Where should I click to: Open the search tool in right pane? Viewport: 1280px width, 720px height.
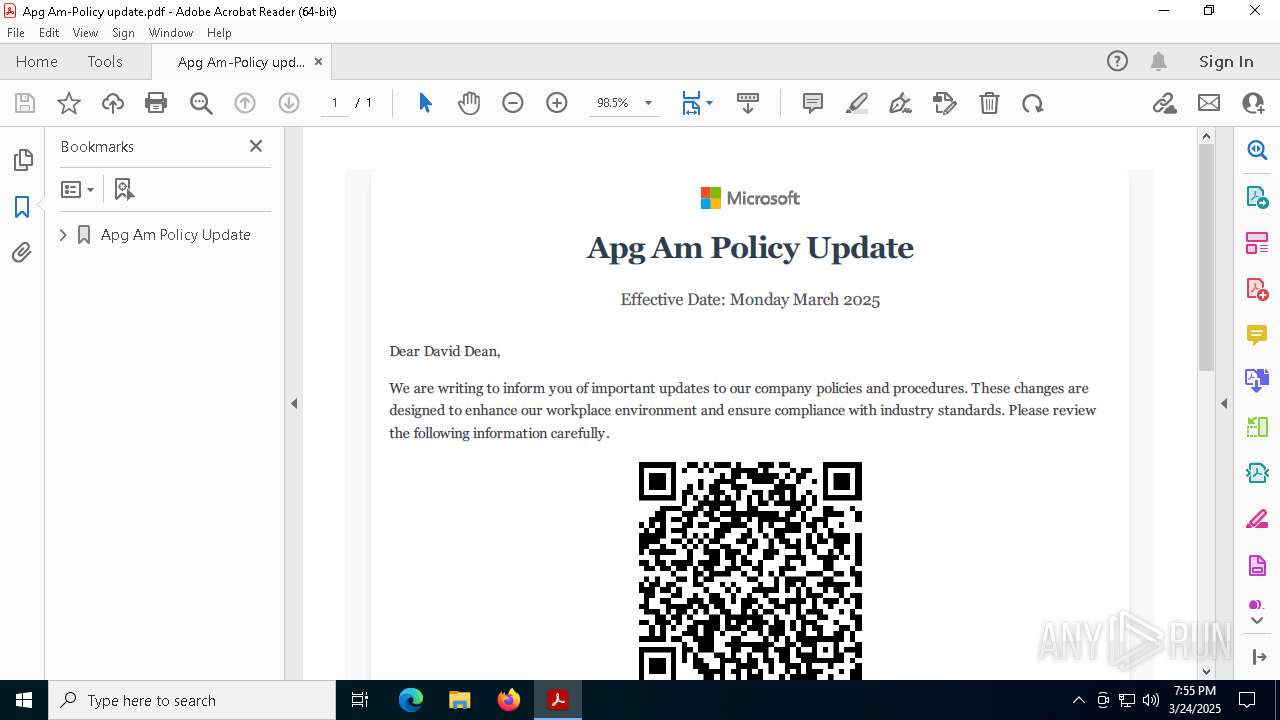(x=1257, y=150)
